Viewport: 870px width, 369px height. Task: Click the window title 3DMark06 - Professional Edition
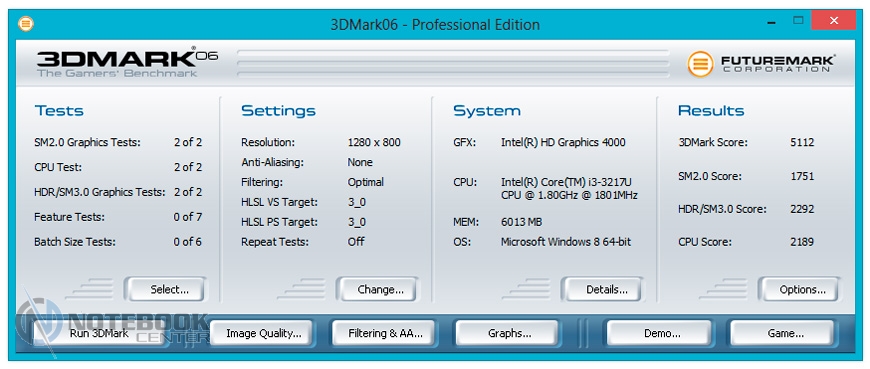tap(435, 25)
